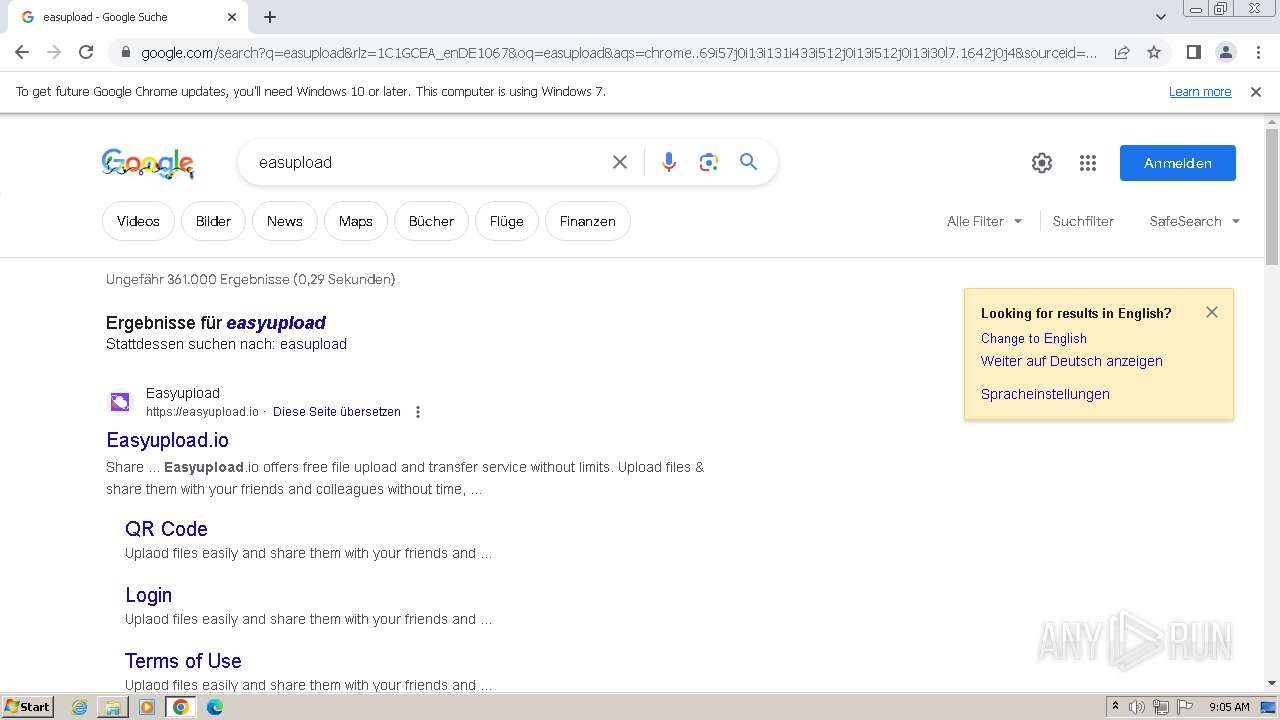The width and height of the screenshot is (1280, 720).
Task: Open the Google apps grid icon
Action: point(1088,163)
